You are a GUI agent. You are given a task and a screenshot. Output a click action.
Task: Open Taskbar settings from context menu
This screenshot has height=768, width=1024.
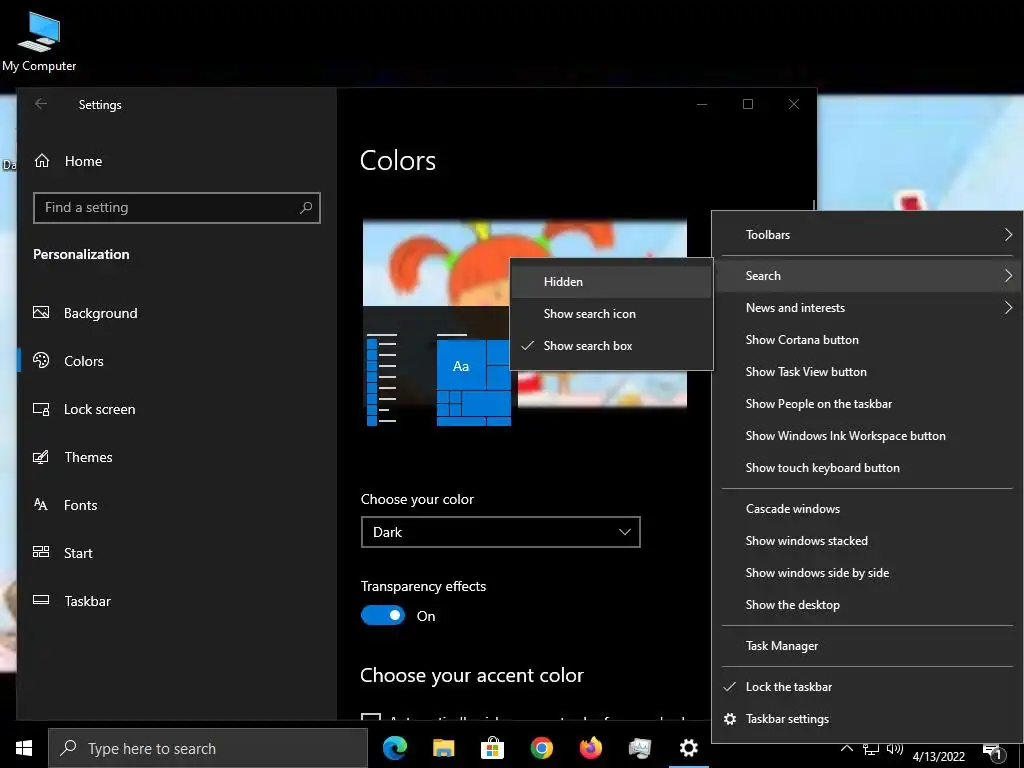[869, 719]
